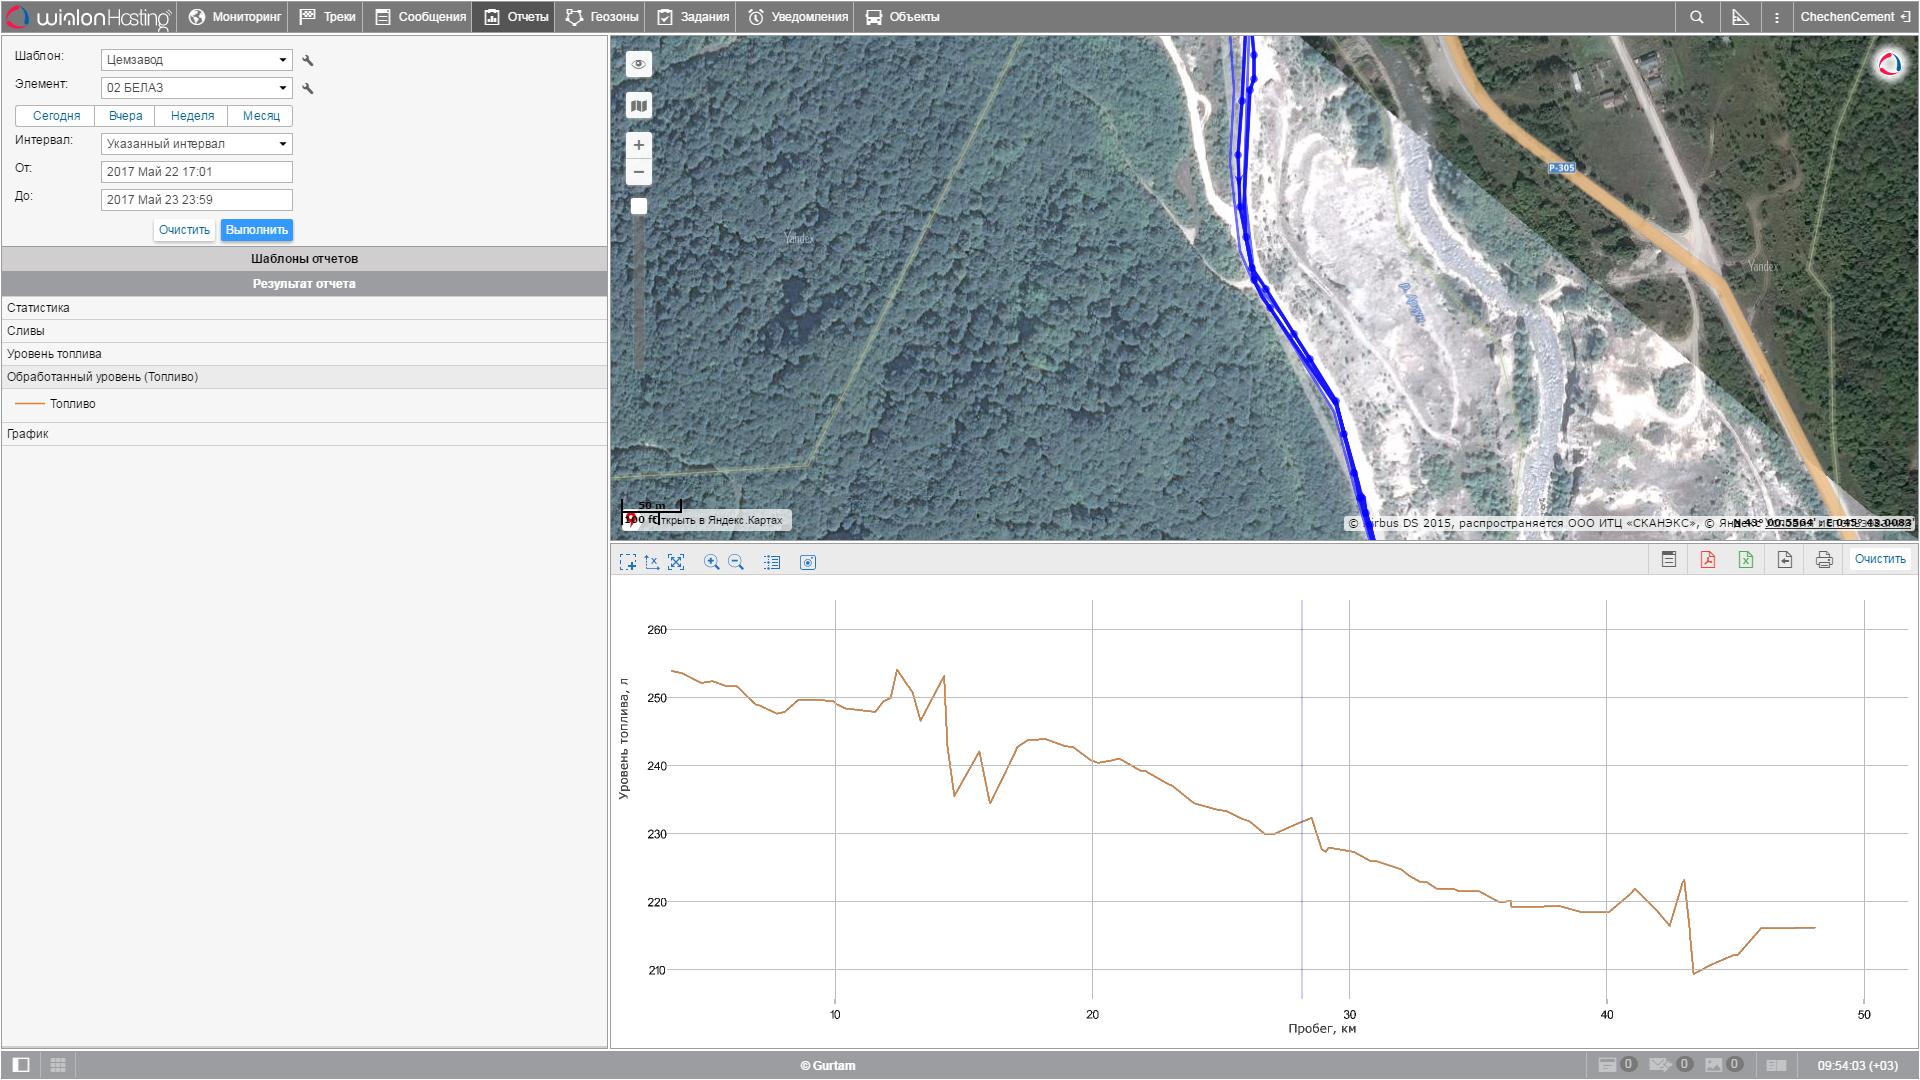Toggle map visibility eye button

(639, 64)
